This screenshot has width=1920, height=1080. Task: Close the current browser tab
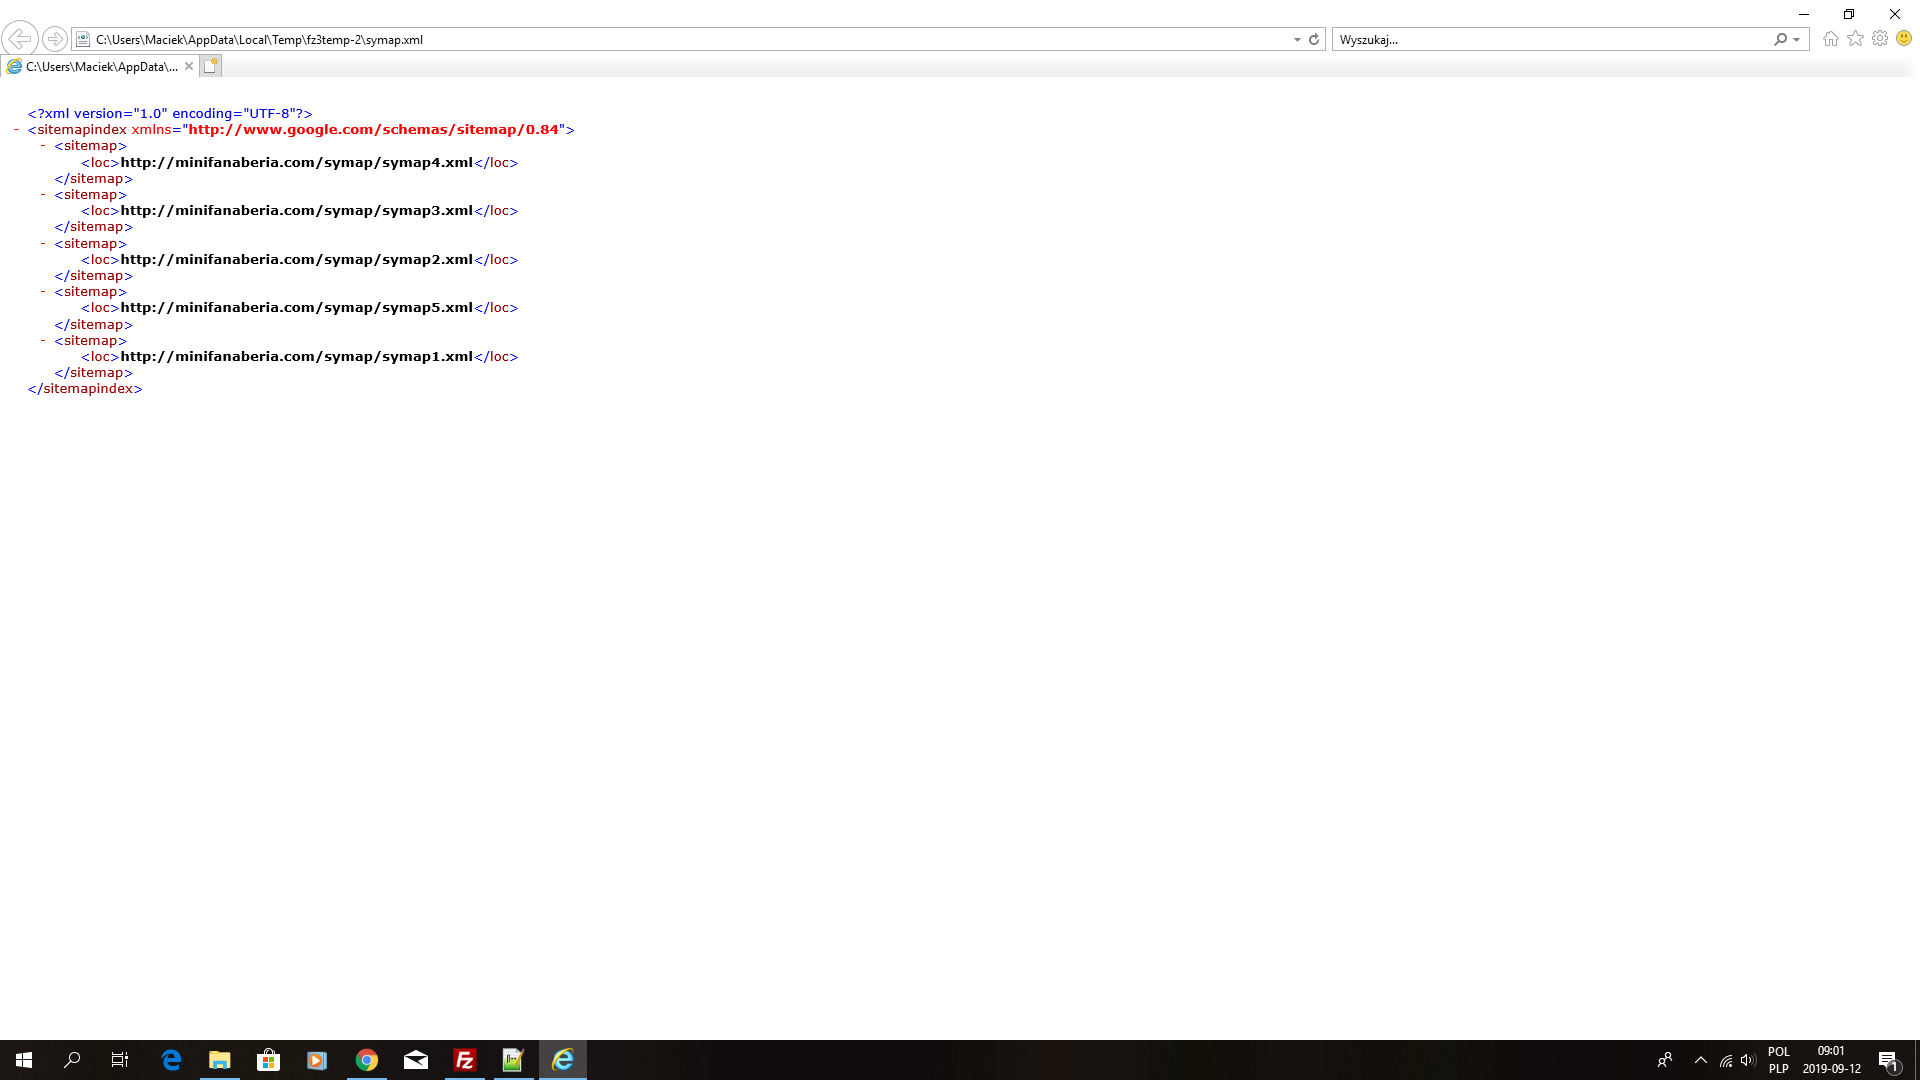[189, 66]
